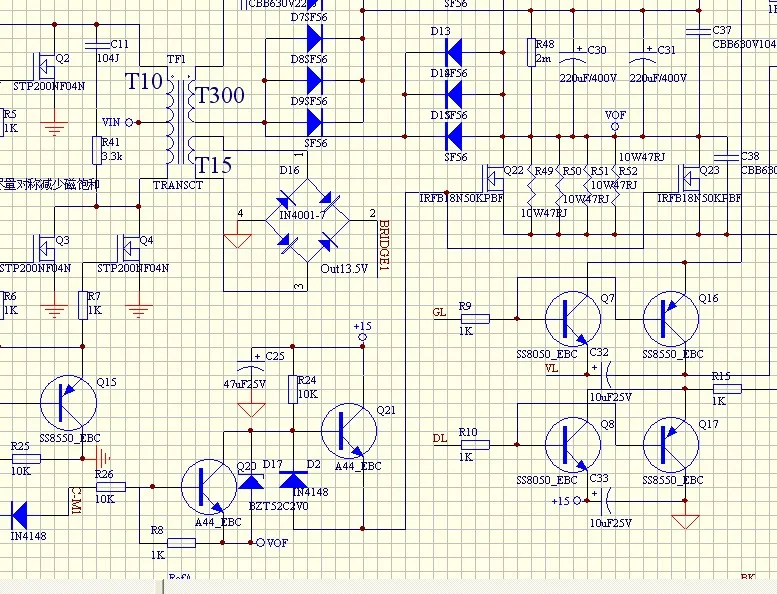Viewport: 777px width, 594px height.
Task: Select the GL net label
Action: pyautogui.click(x=440, y=312)
